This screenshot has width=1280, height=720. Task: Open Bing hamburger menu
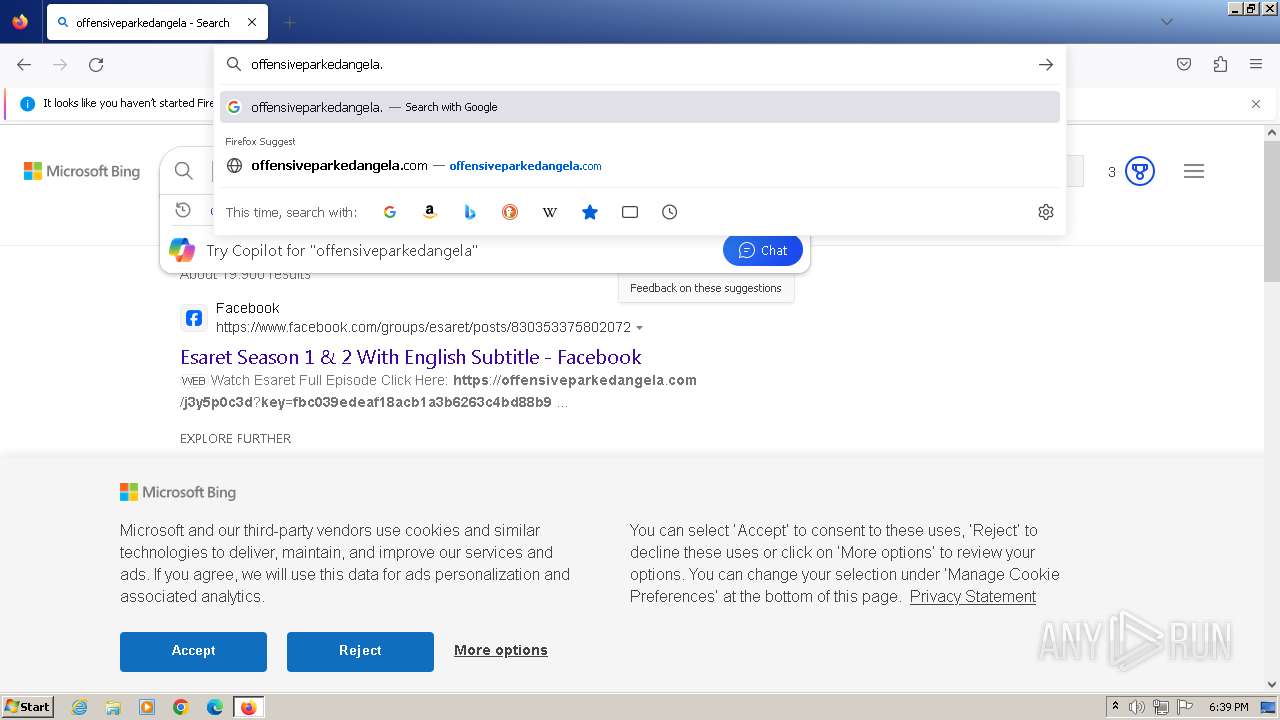tap(1193, 171)
